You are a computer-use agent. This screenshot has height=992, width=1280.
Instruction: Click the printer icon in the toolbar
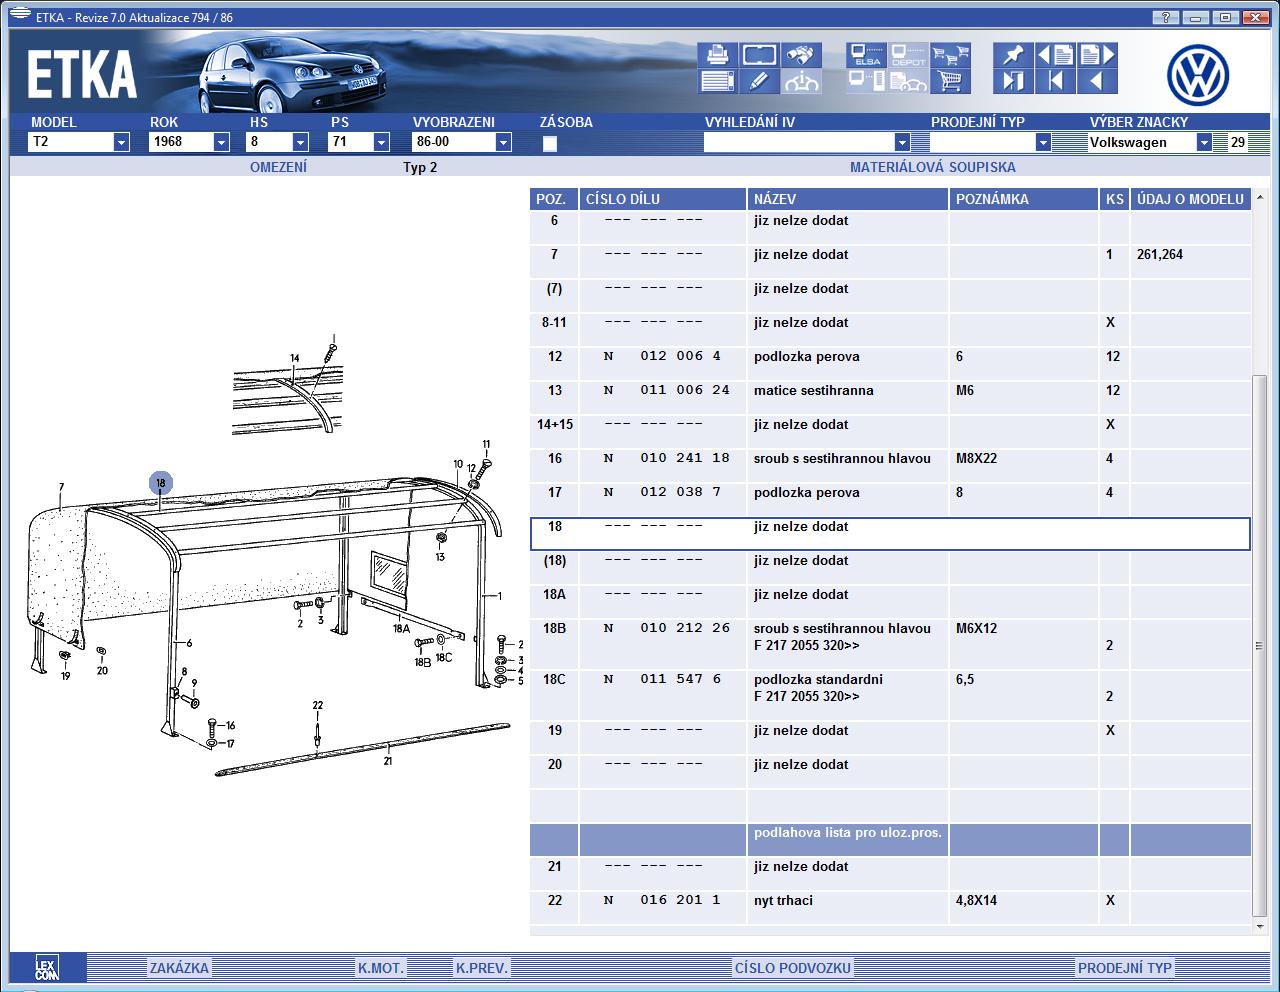[717, 55]
